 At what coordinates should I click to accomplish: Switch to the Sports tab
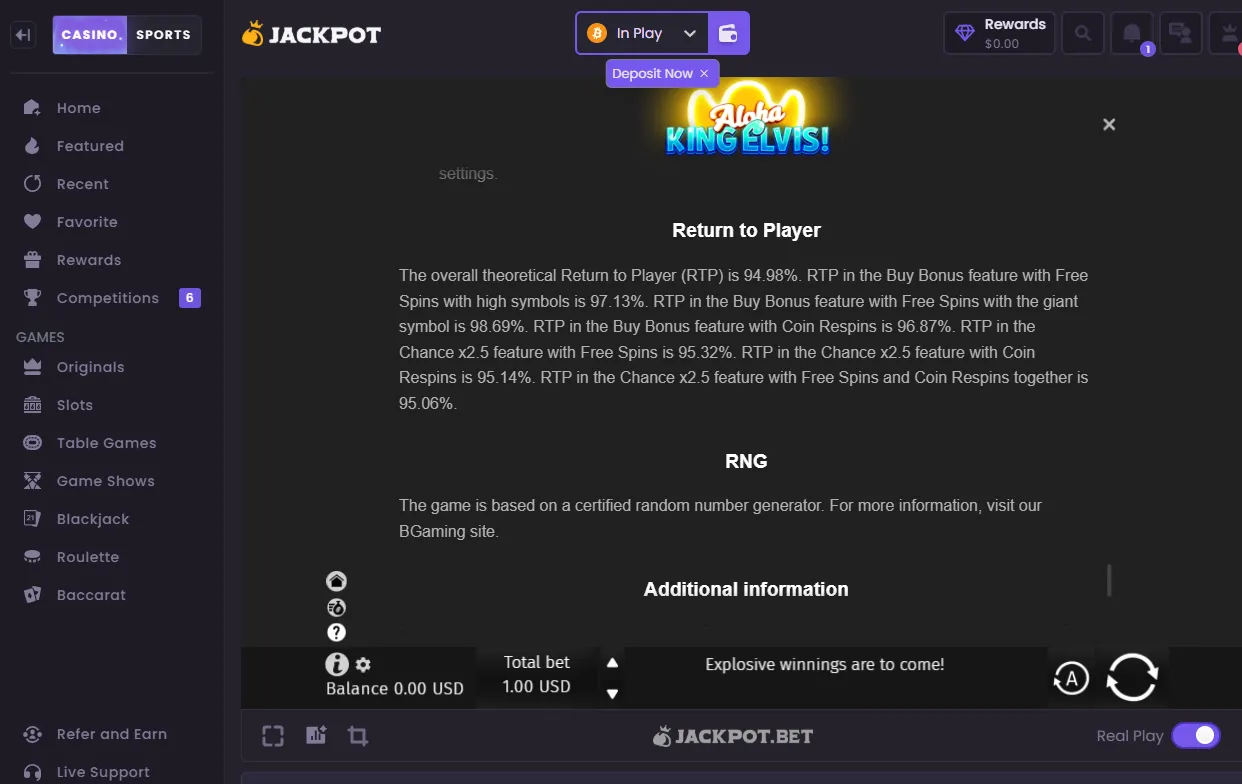click(x=163, y=35)
